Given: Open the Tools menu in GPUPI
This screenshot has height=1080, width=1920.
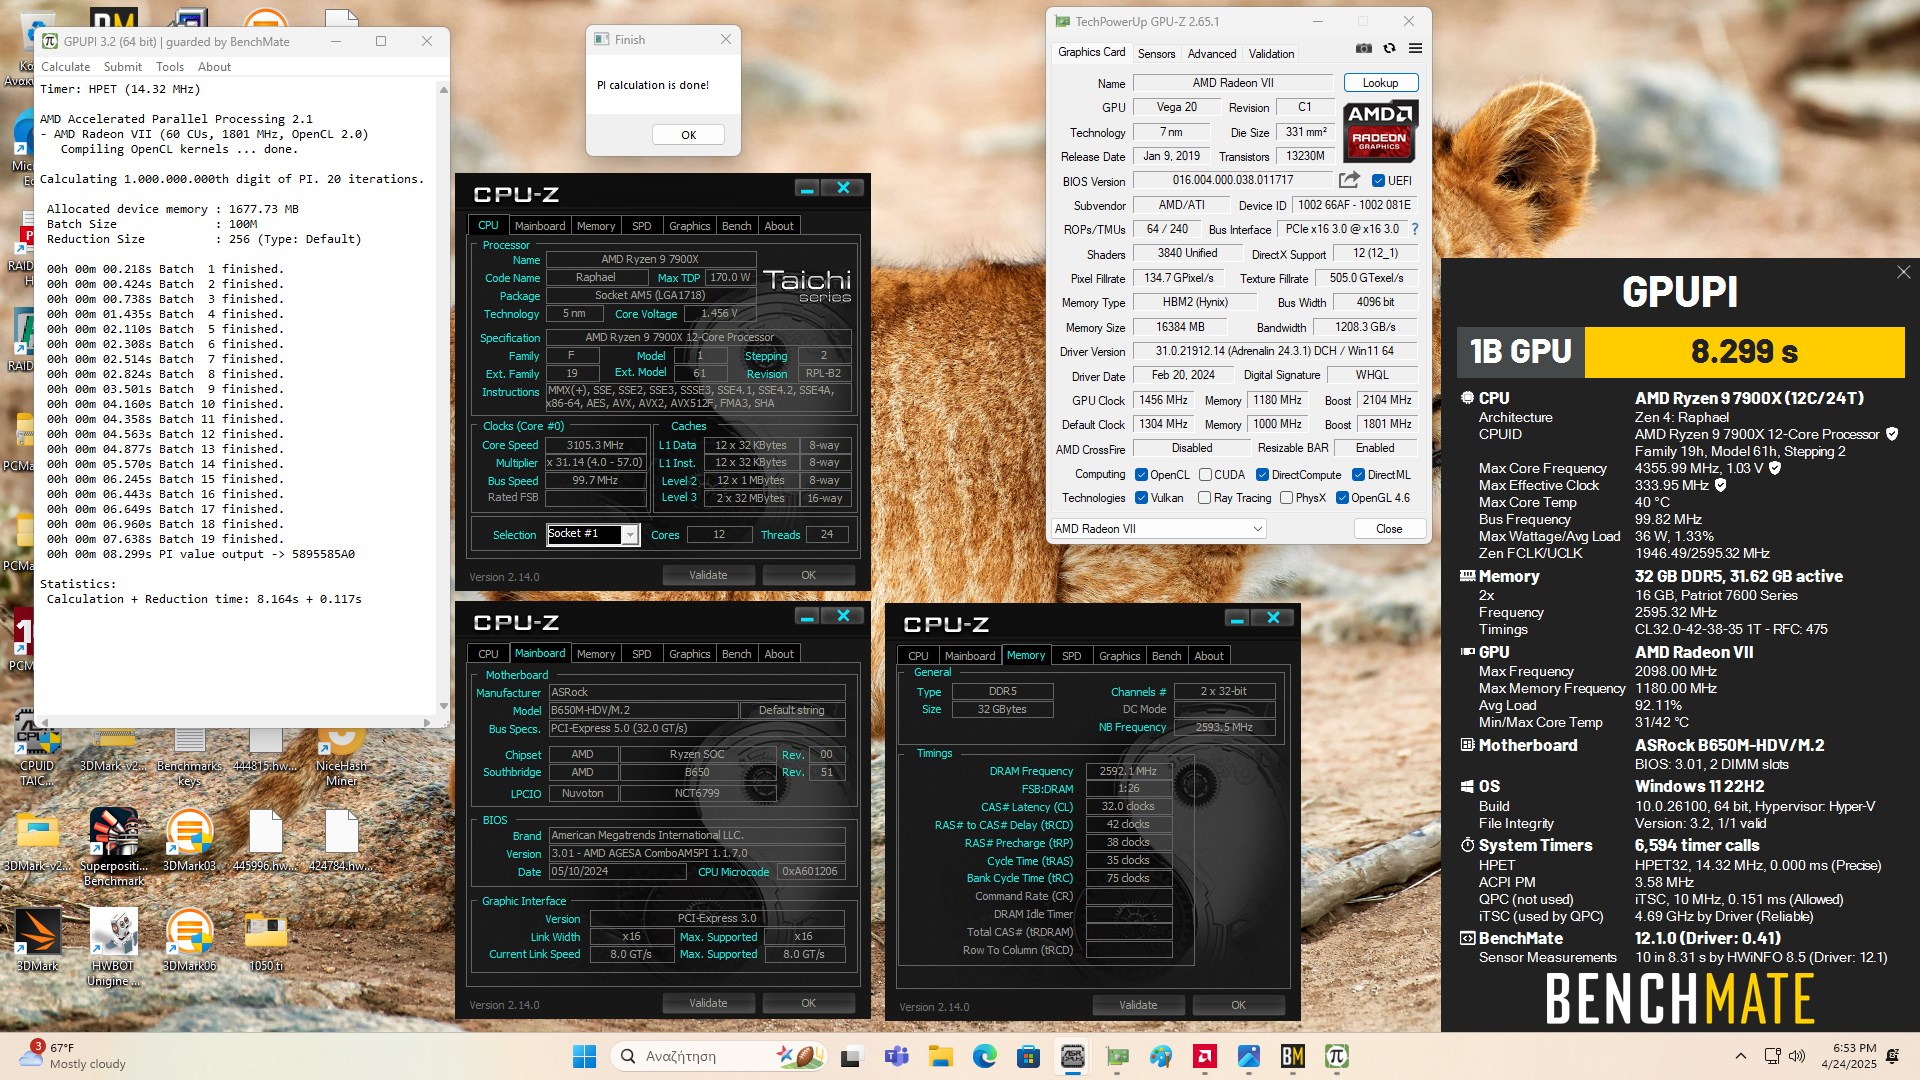Looking at the screenshot, I should pyautogui.click(x=170, y=67).
